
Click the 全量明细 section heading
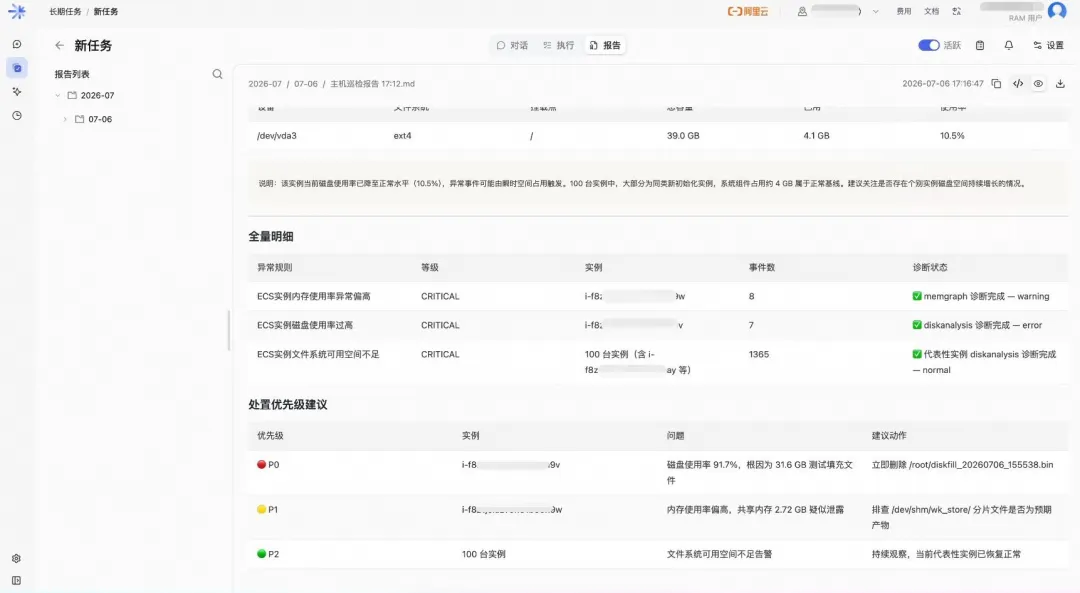(271, 236)
